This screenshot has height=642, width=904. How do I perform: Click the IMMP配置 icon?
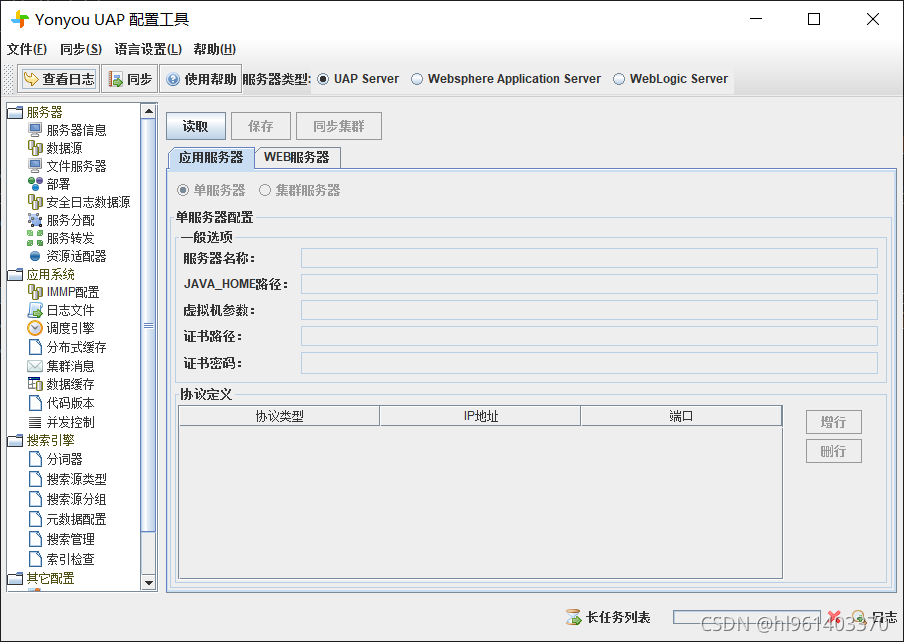click(35, 292)
